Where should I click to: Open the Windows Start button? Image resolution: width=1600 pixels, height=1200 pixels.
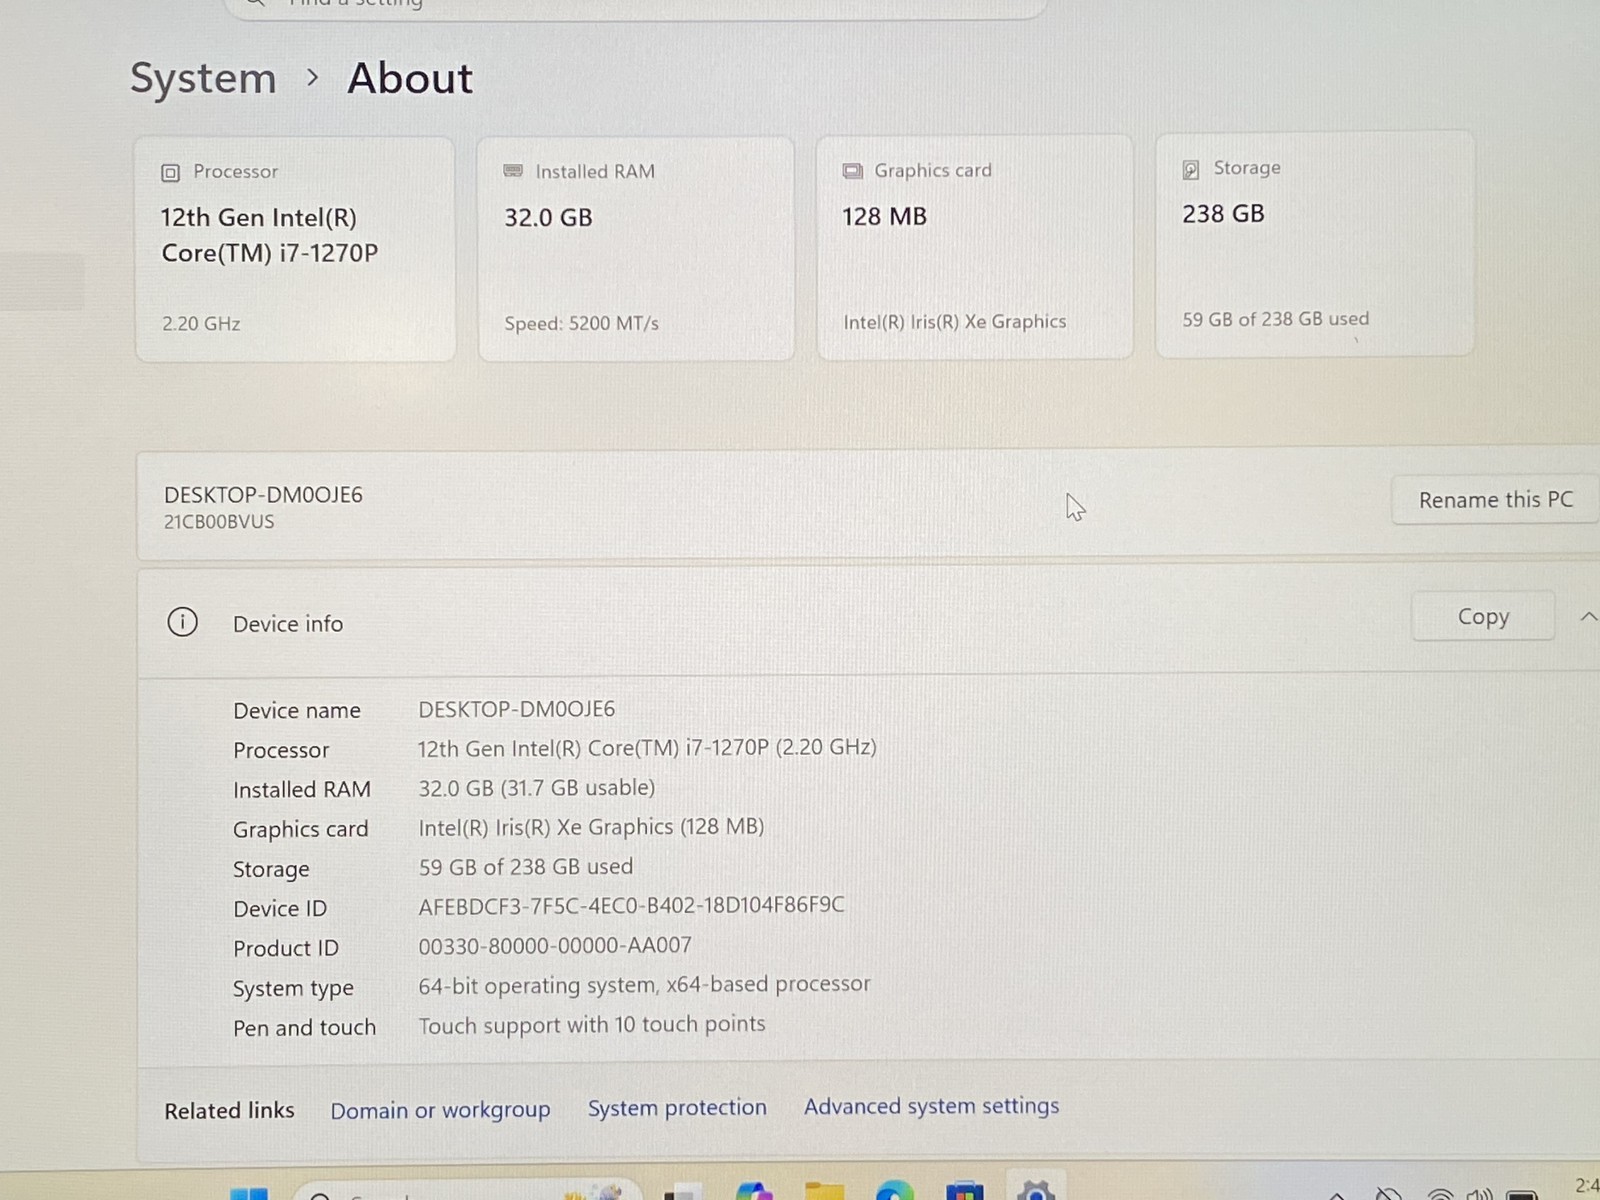[x=249, y=1193]
